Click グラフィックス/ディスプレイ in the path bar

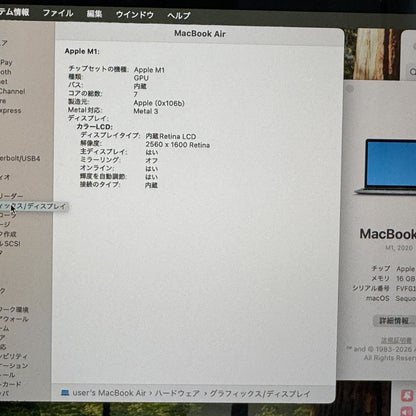pos(260,394)
